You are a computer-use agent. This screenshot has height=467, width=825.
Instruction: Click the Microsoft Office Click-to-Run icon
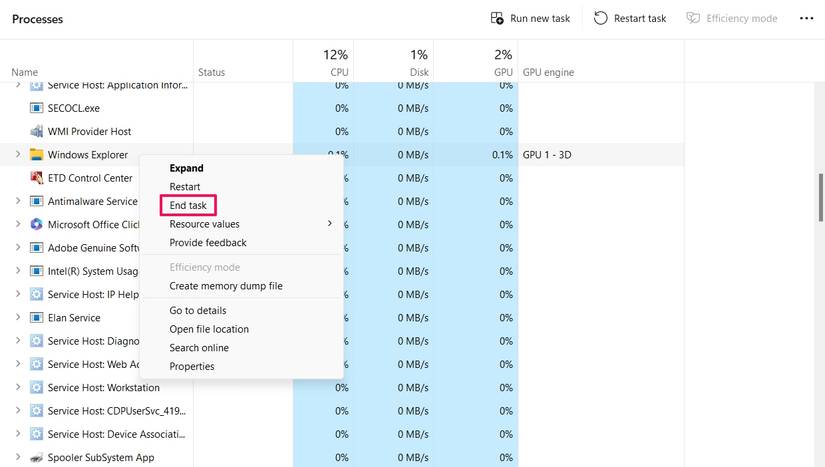[37, 225]
